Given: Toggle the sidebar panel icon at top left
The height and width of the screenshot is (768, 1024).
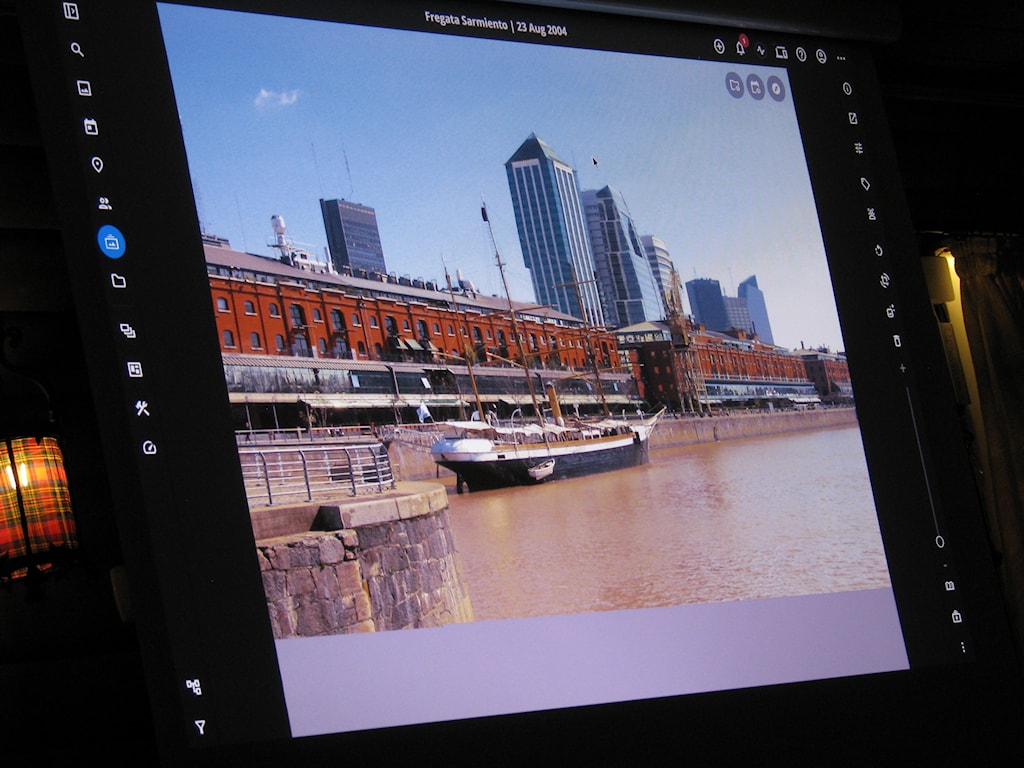Looking at the screenshot, I should 70,11.
